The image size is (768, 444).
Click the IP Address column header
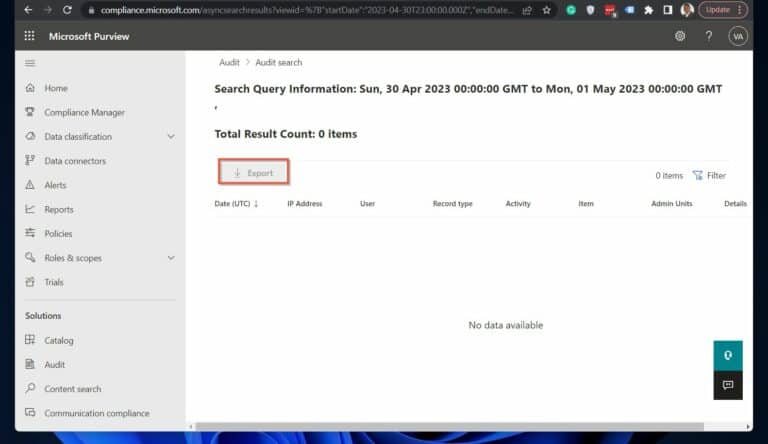pos(305,204)
